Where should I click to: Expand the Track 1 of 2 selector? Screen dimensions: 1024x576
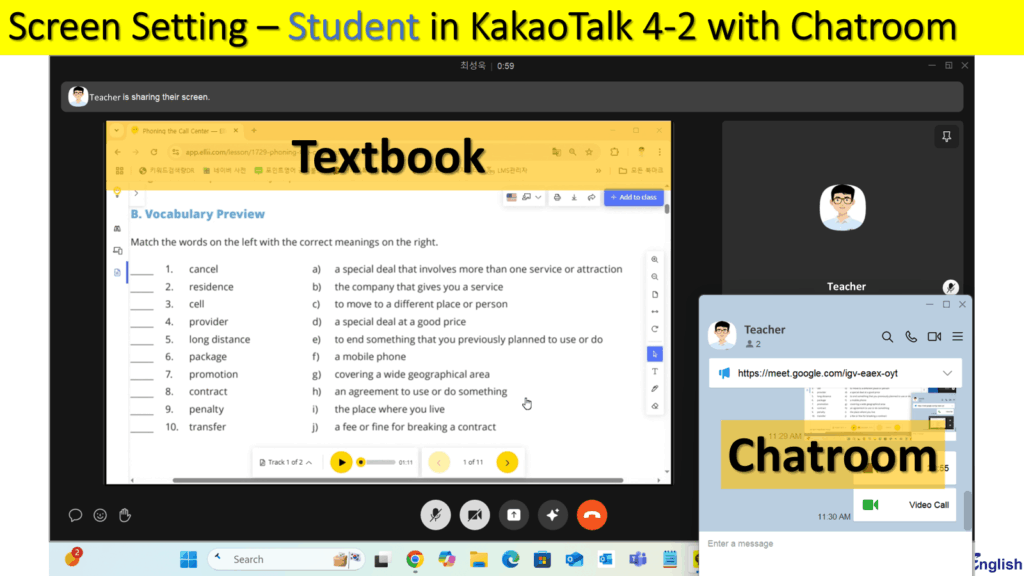point(285,462)
